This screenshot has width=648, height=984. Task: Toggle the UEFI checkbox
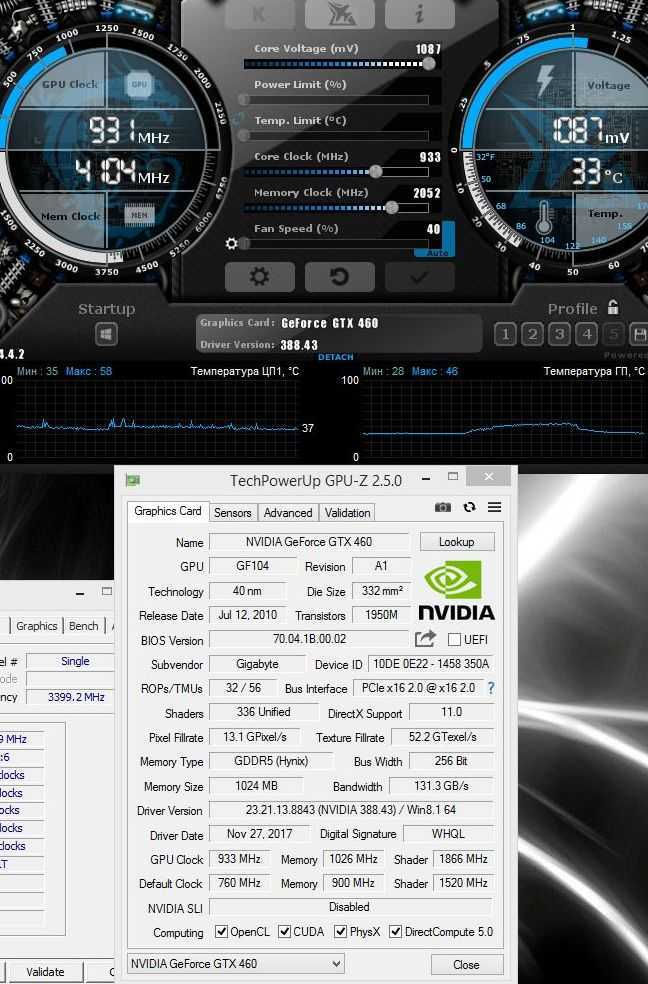click(x=454, y=639)
